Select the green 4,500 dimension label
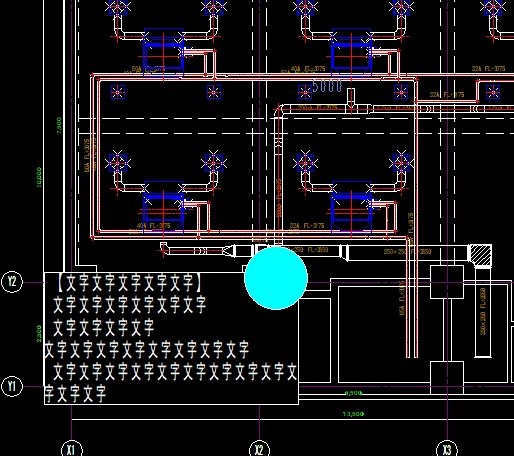The image size is (514, 456). (353, 393)
